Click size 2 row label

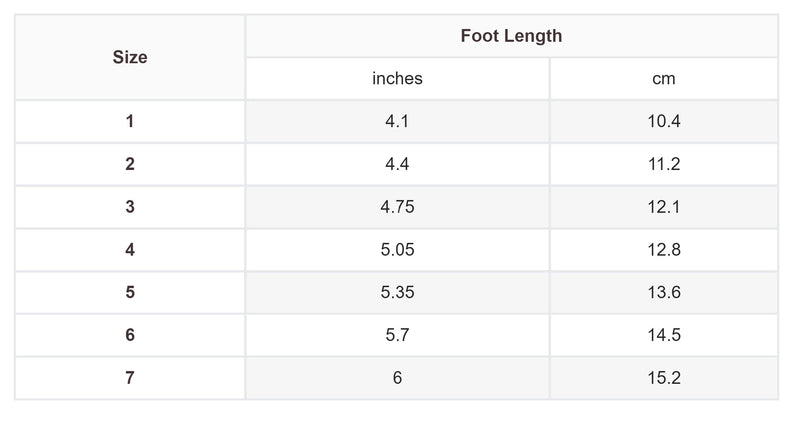(x=130, y=165)
